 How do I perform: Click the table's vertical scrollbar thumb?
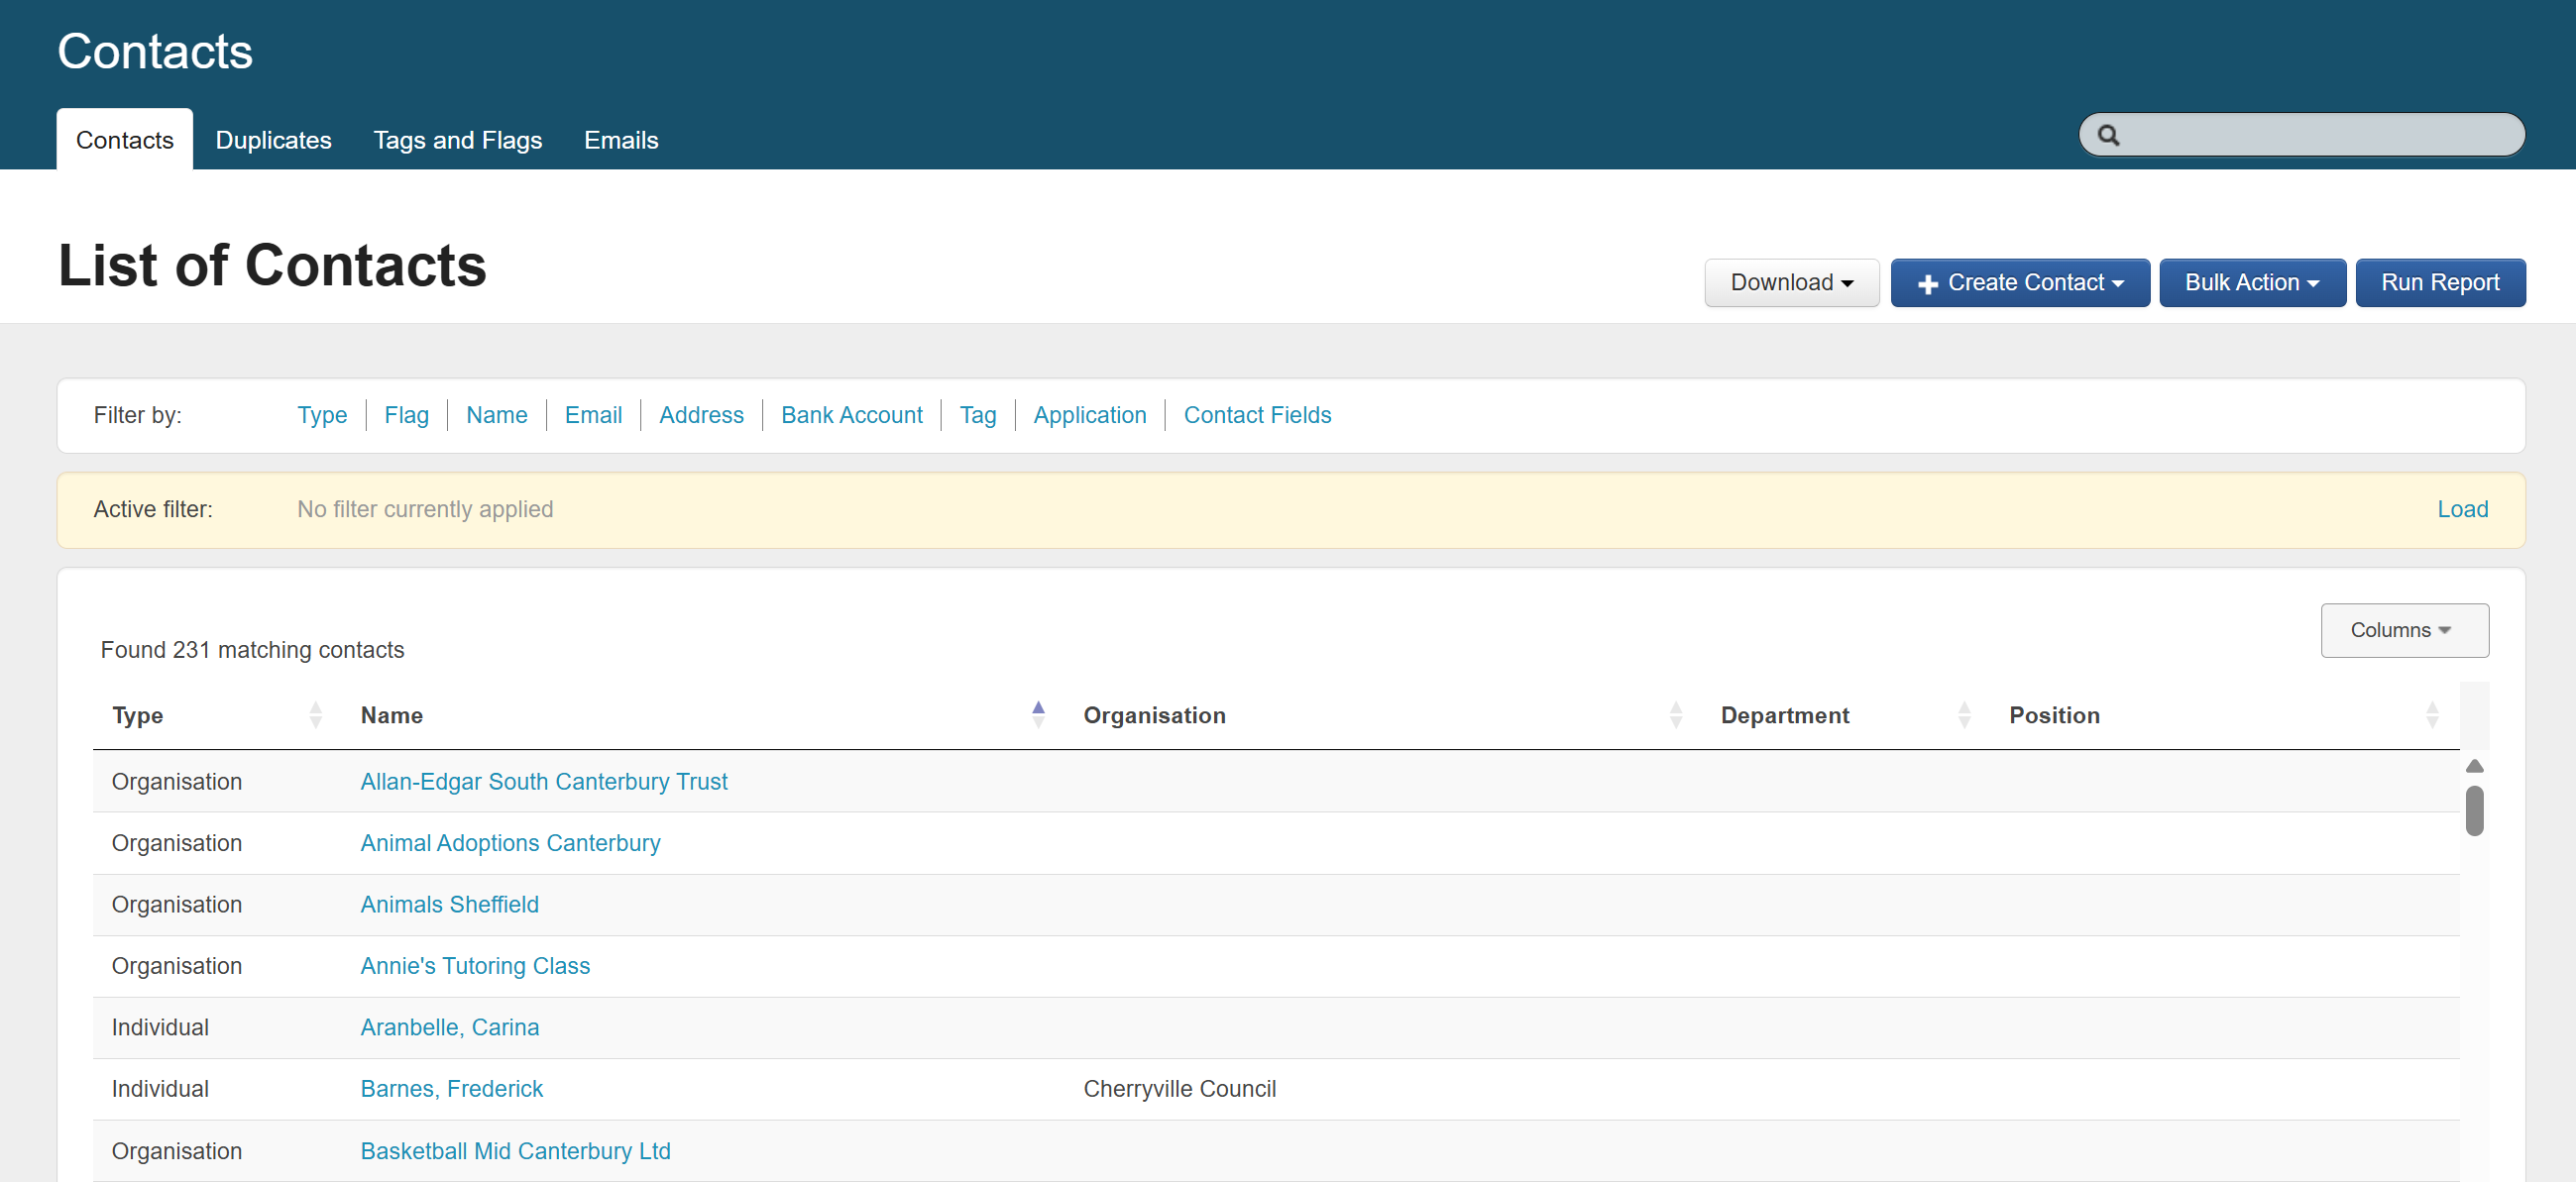(x=2474, y=810)
